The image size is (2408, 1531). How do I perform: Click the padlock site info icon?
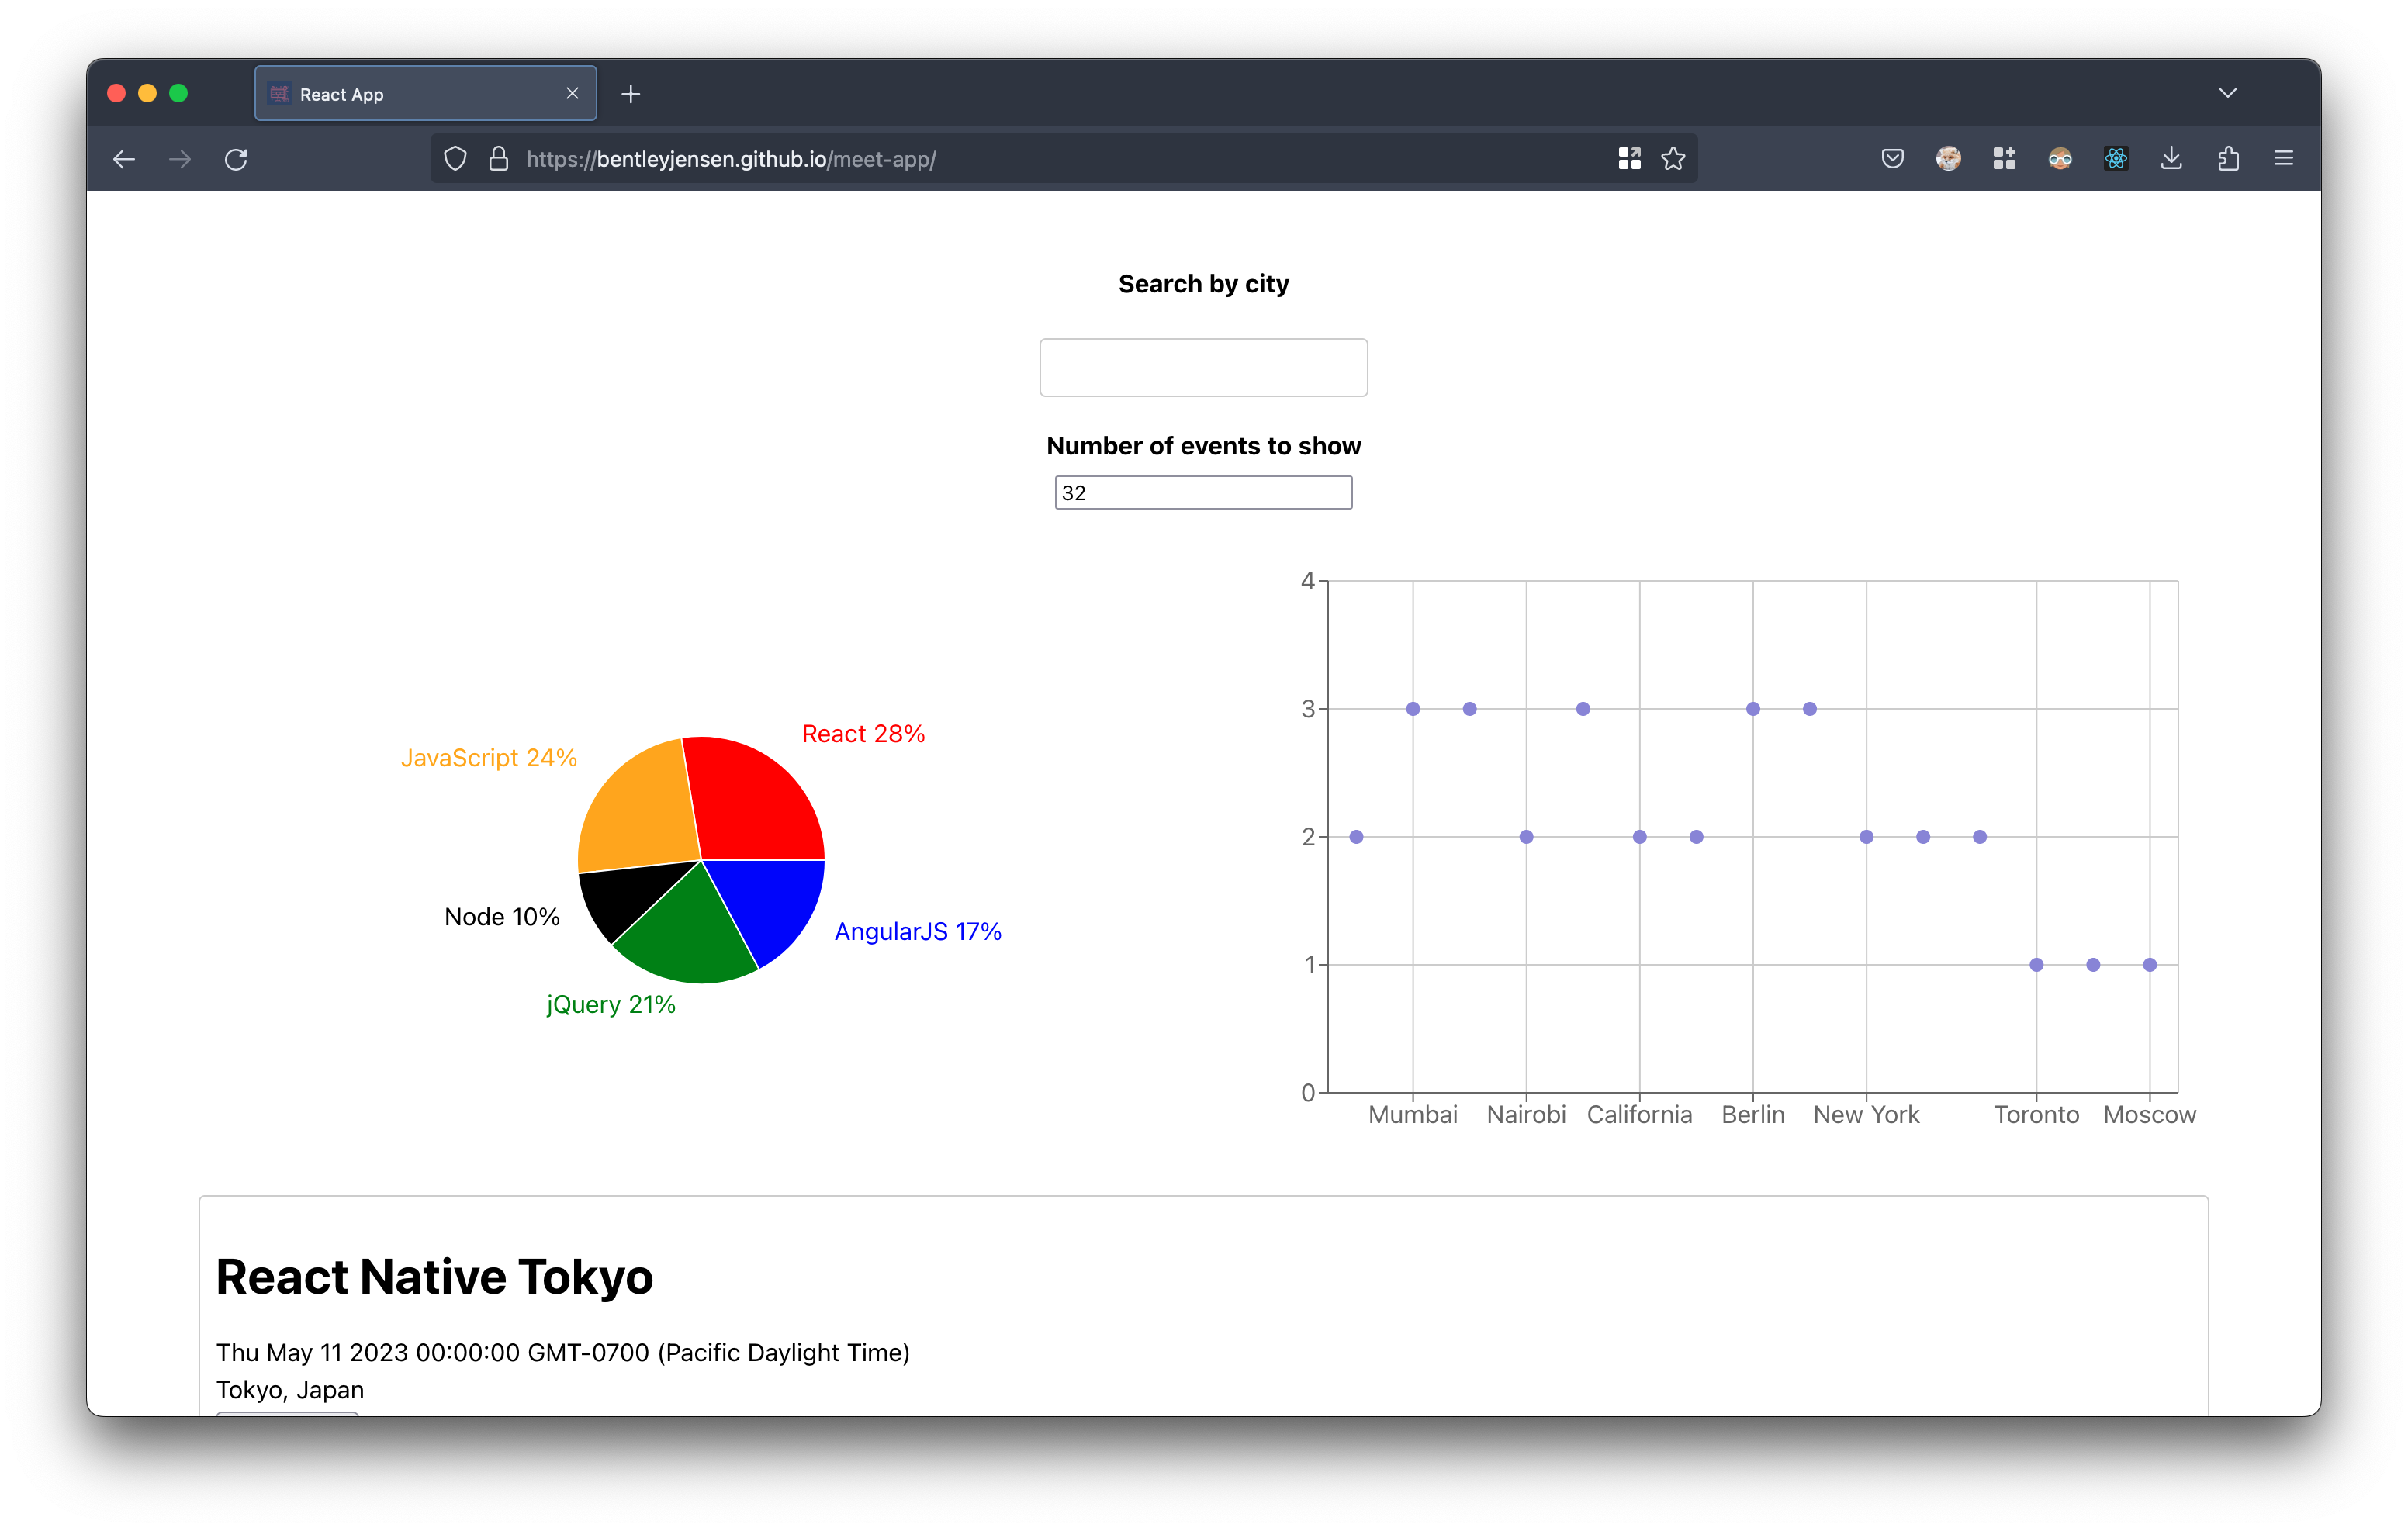pos(498,159)
